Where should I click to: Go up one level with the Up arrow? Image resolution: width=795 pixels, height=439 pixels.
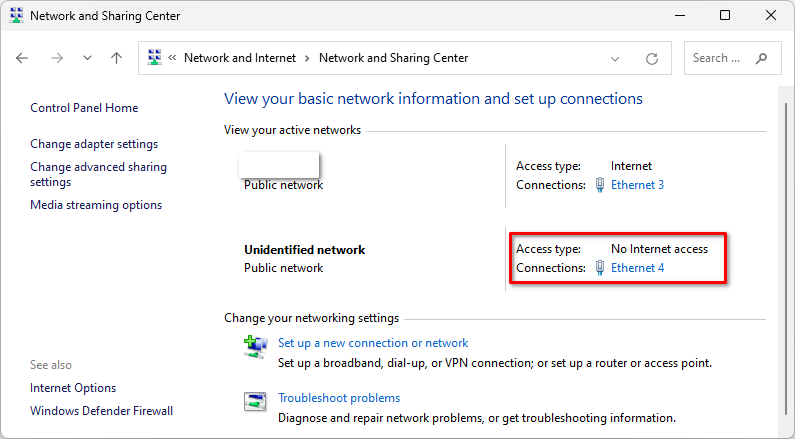tap(117, 58)
